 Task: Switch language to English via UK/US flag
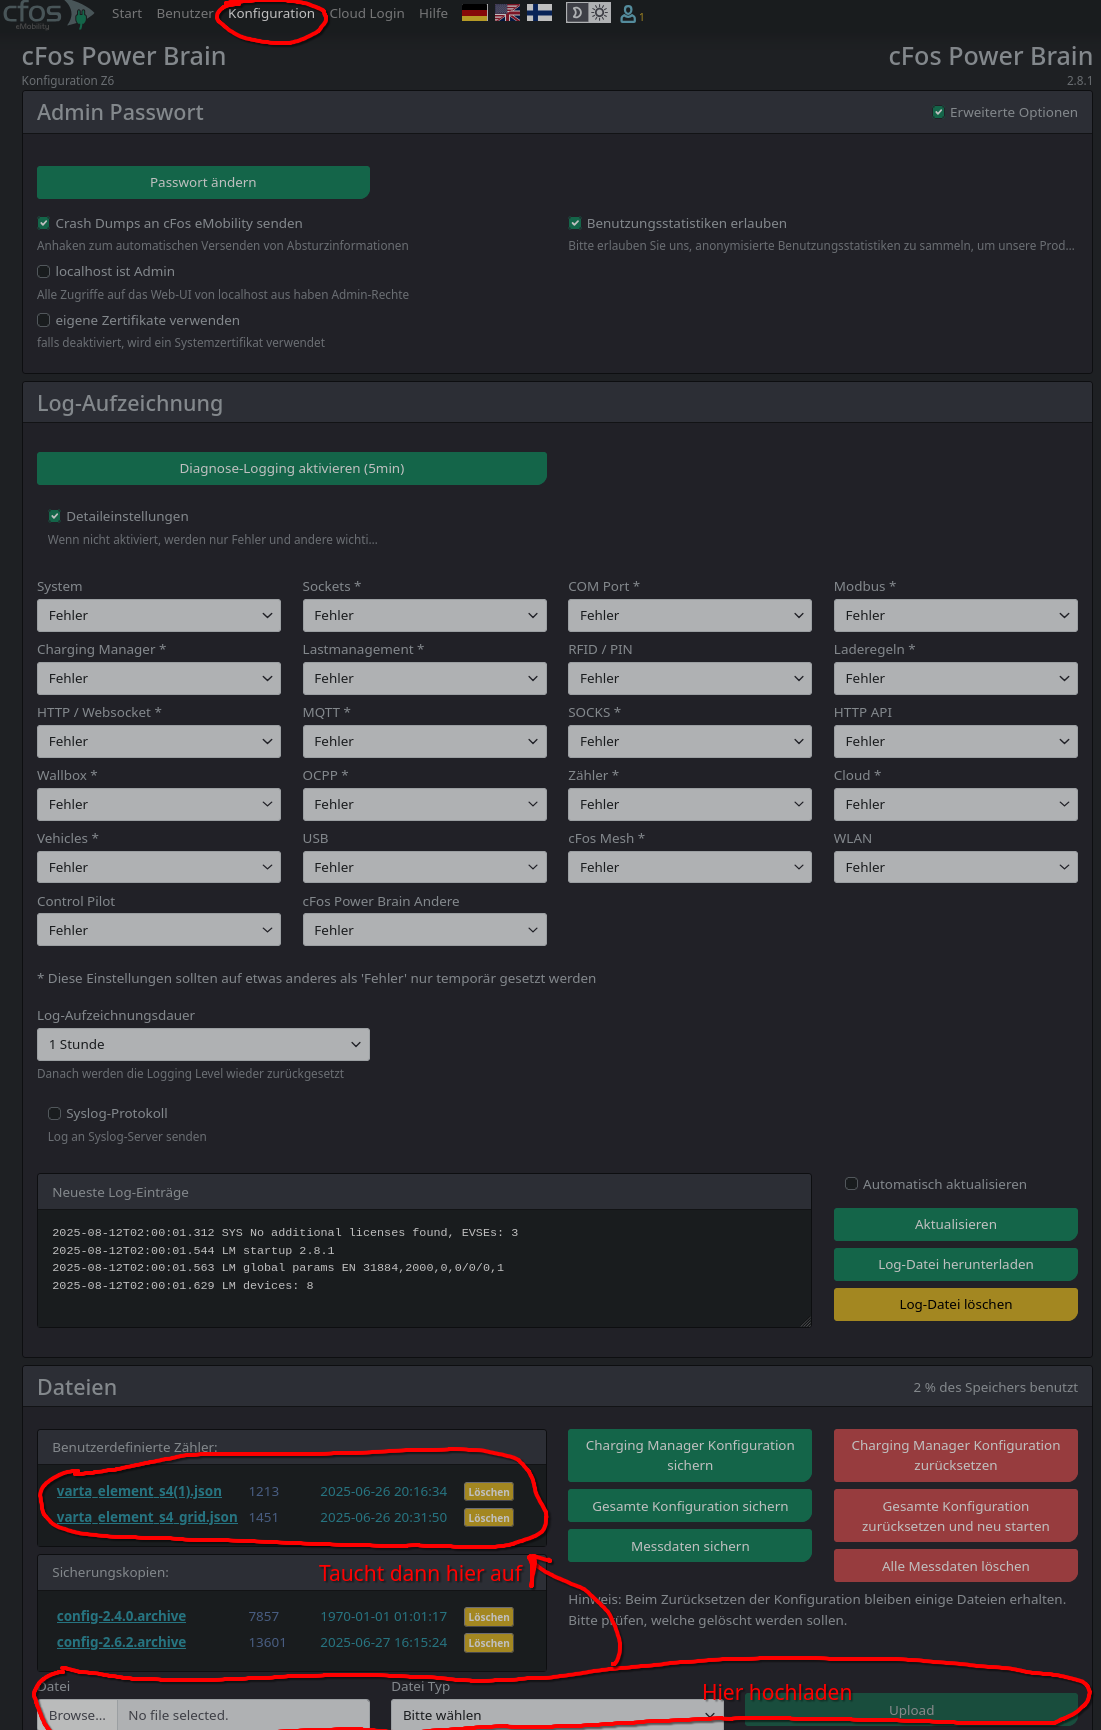click(x=507, y=13)
